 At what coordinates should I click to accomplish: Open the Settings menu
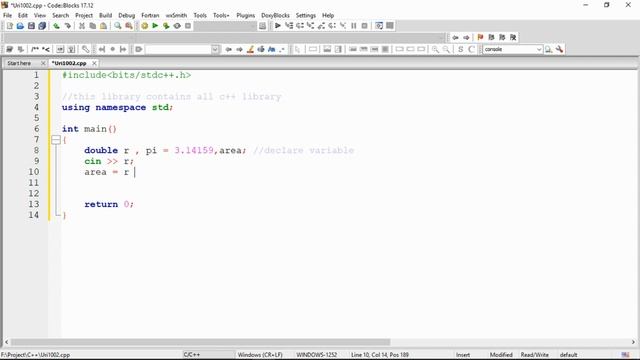click(x=306, y=16)
